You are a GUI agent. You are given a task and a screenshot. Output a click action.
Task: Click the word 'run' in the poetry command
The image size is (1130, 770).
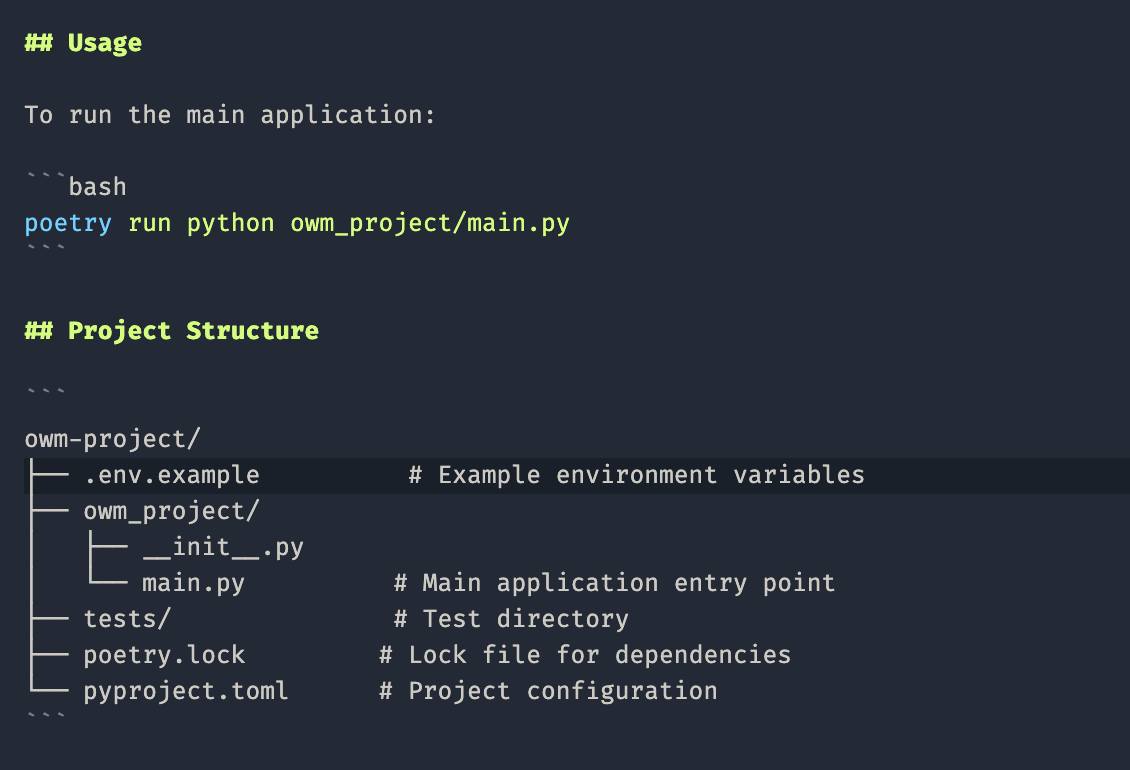[x=149, y=224]
